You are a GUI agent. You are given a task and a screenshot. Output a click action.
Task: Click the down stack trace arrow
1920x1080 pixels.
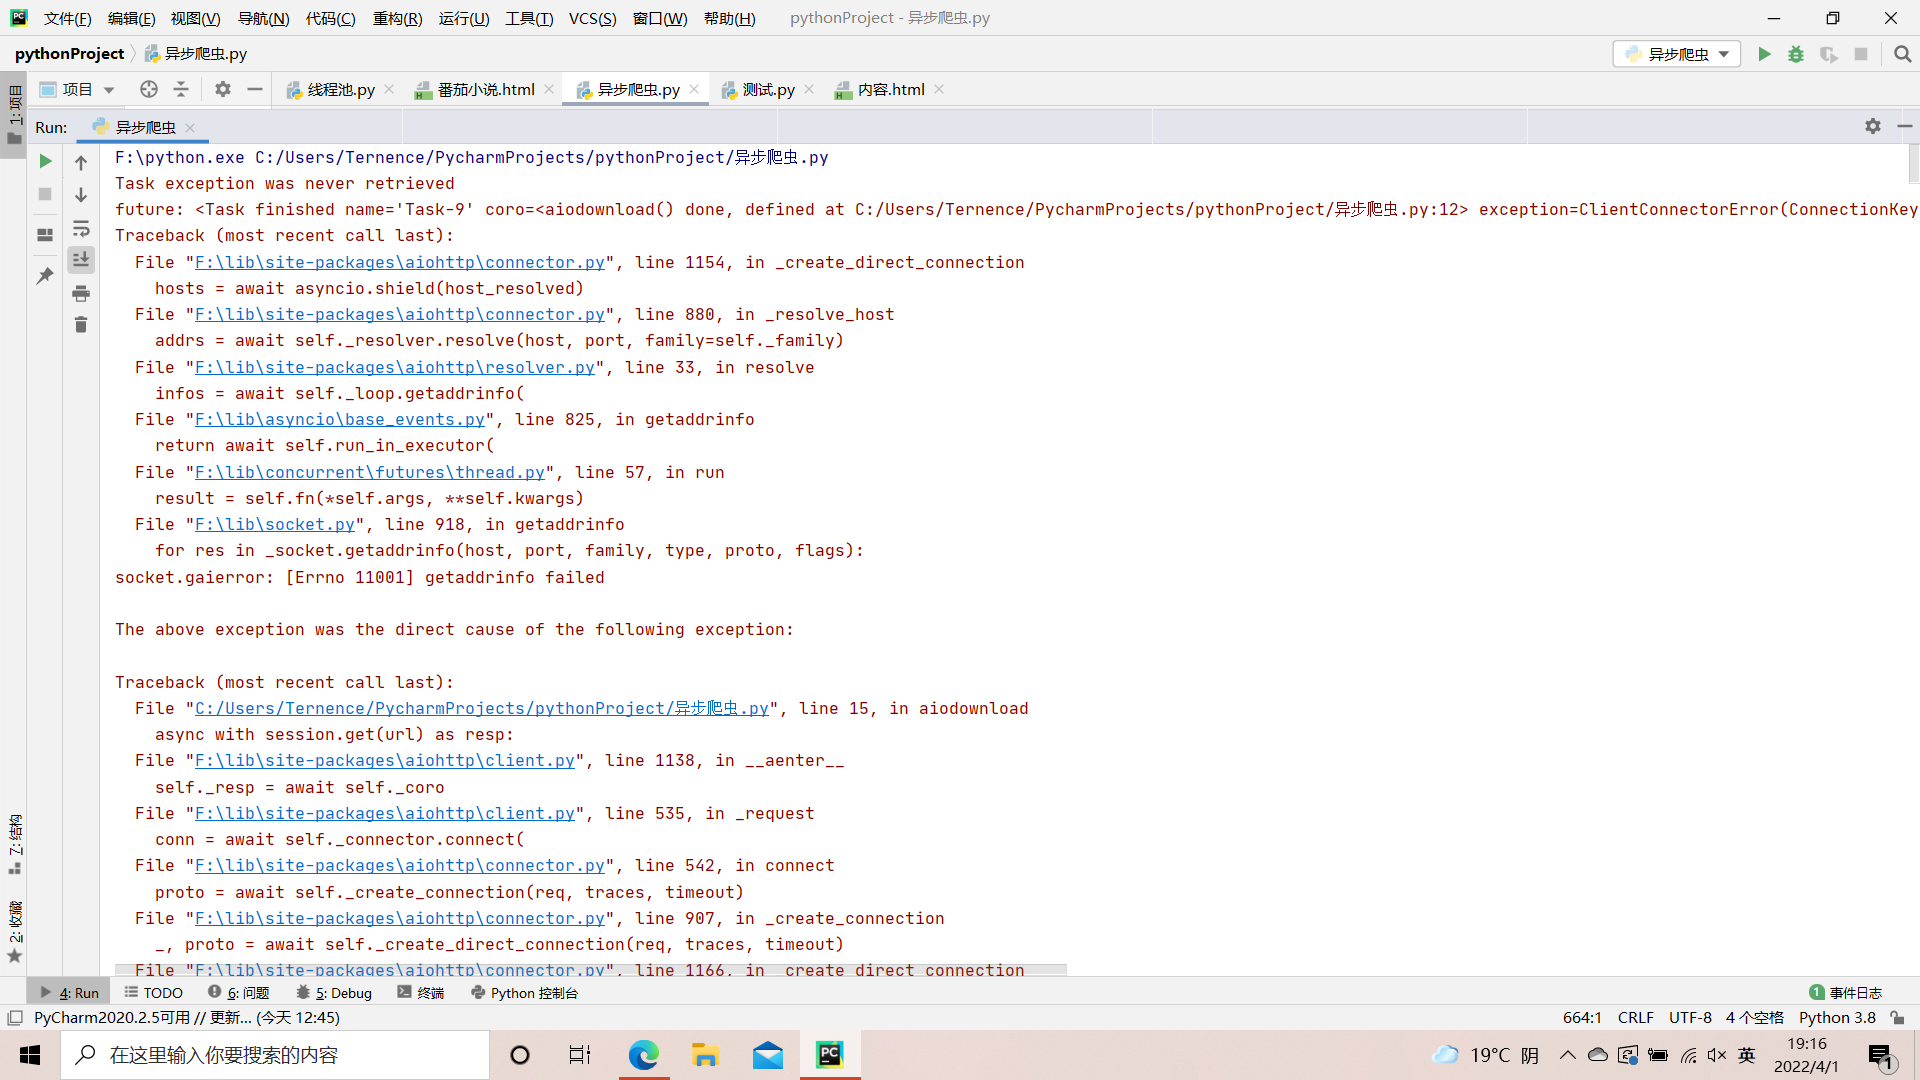(81, 195)
